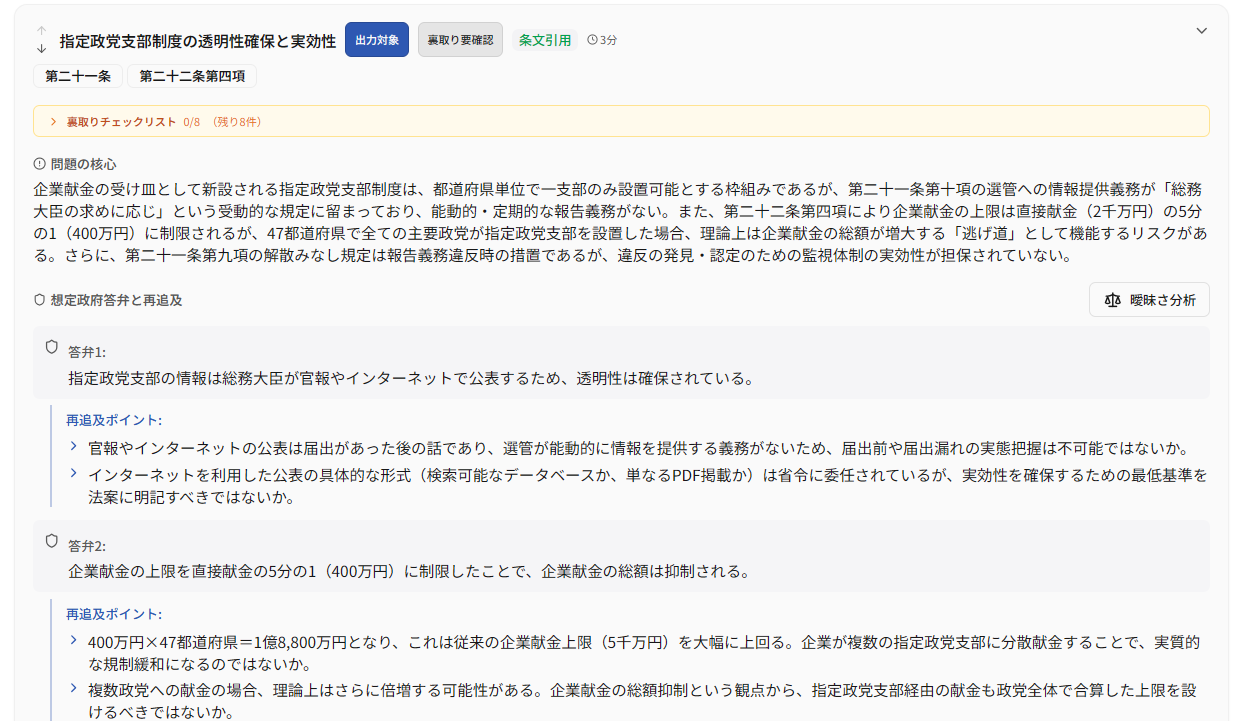
Task: Toggle the 裏取り要確認 button
Action: tap(460, 40)
